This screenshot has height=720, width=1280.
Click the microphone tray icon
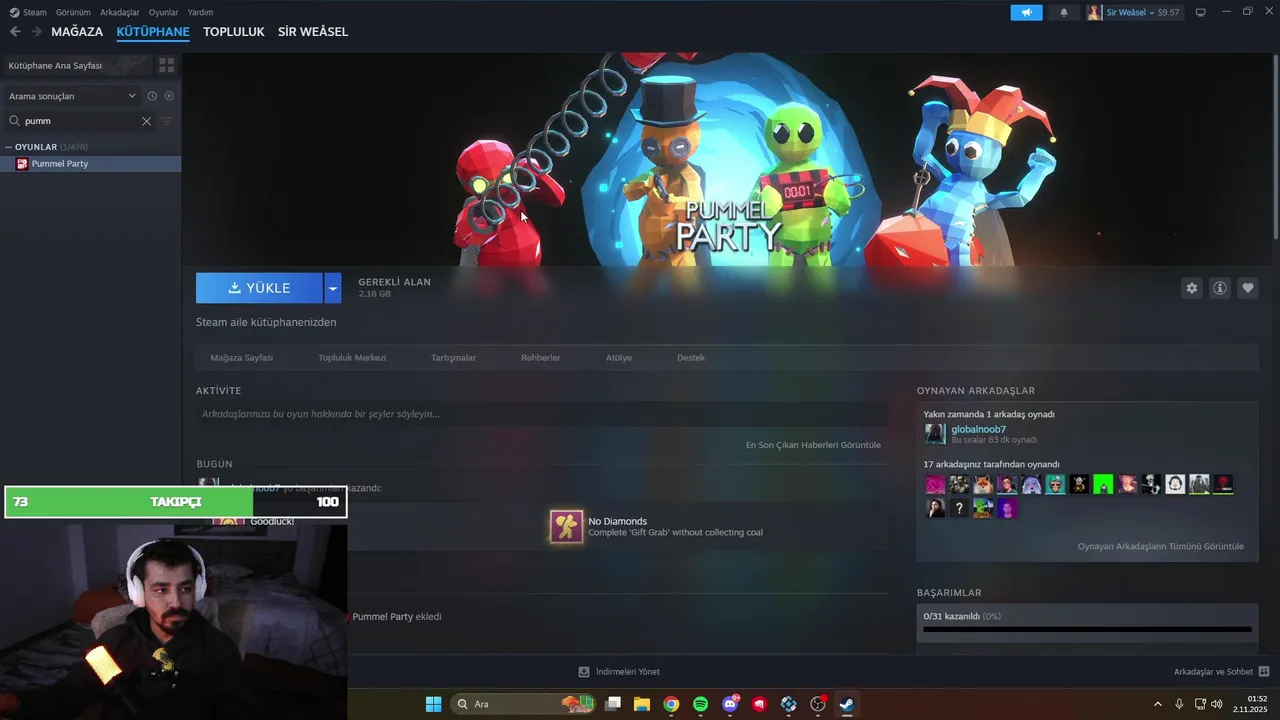[x=1179, y=704]
